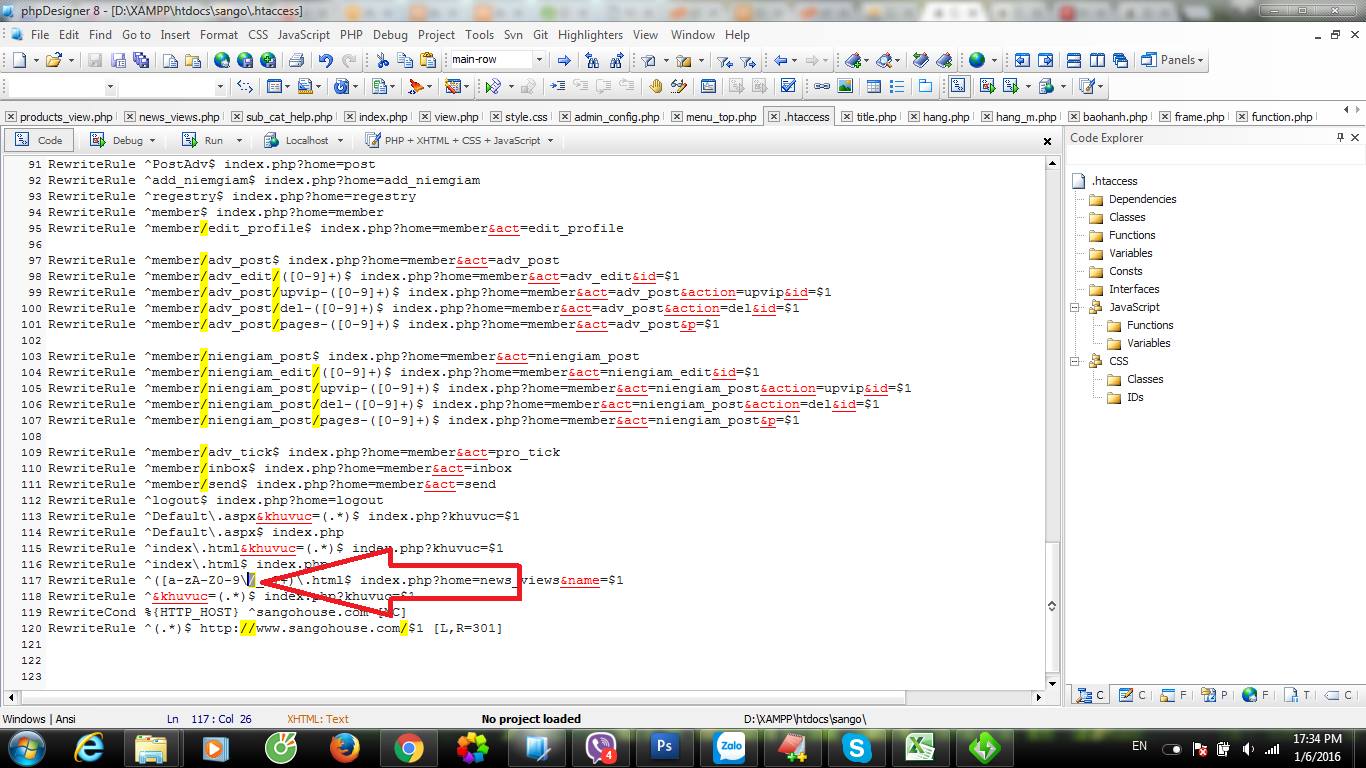Open the Panels dropdown
Image resolution: width=1366 pixels, height=768 pixels.
click(x=1174, y=60)
